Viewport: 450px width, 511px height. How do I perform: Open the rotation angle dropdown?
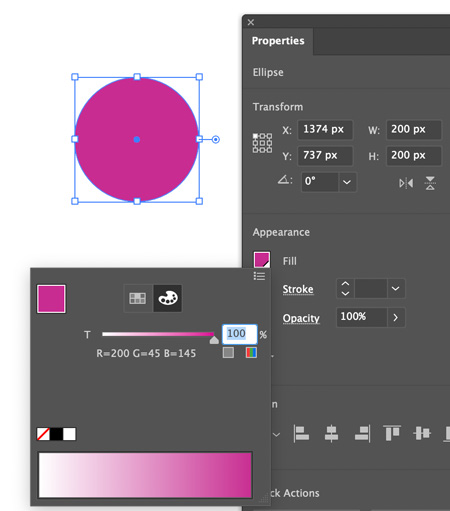click(x=347, y=182)
